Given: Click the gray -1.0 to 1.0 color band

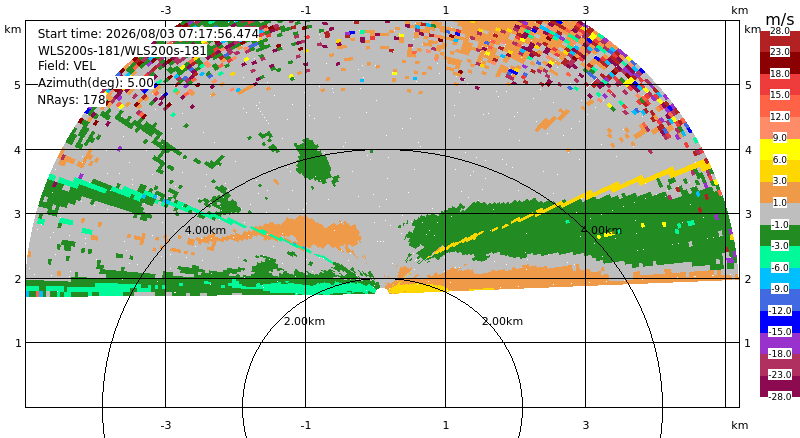Looking at the screenshot, I should coord(780,214).
